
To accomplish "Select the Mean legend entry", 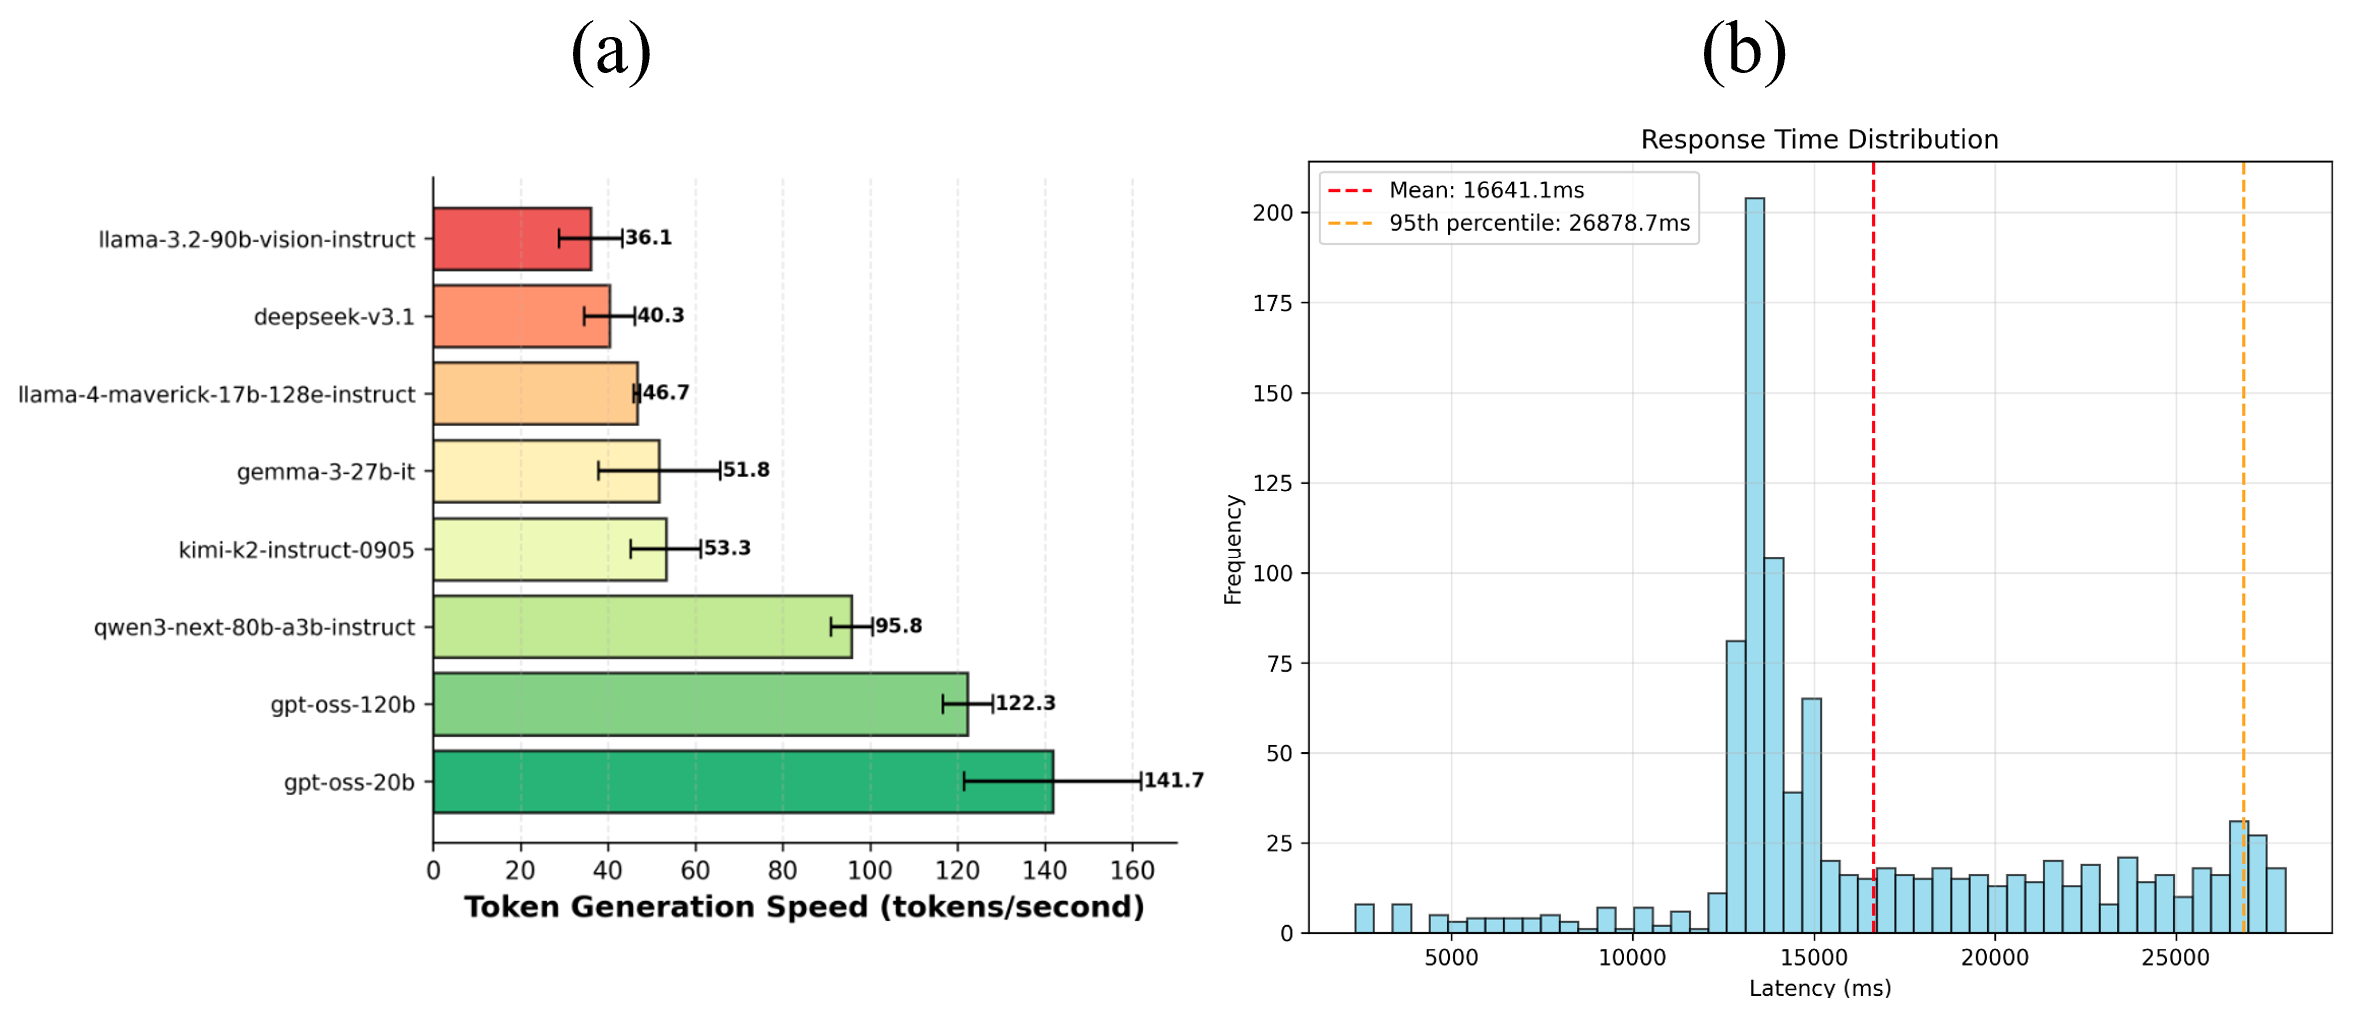I will click(1486, 190).
